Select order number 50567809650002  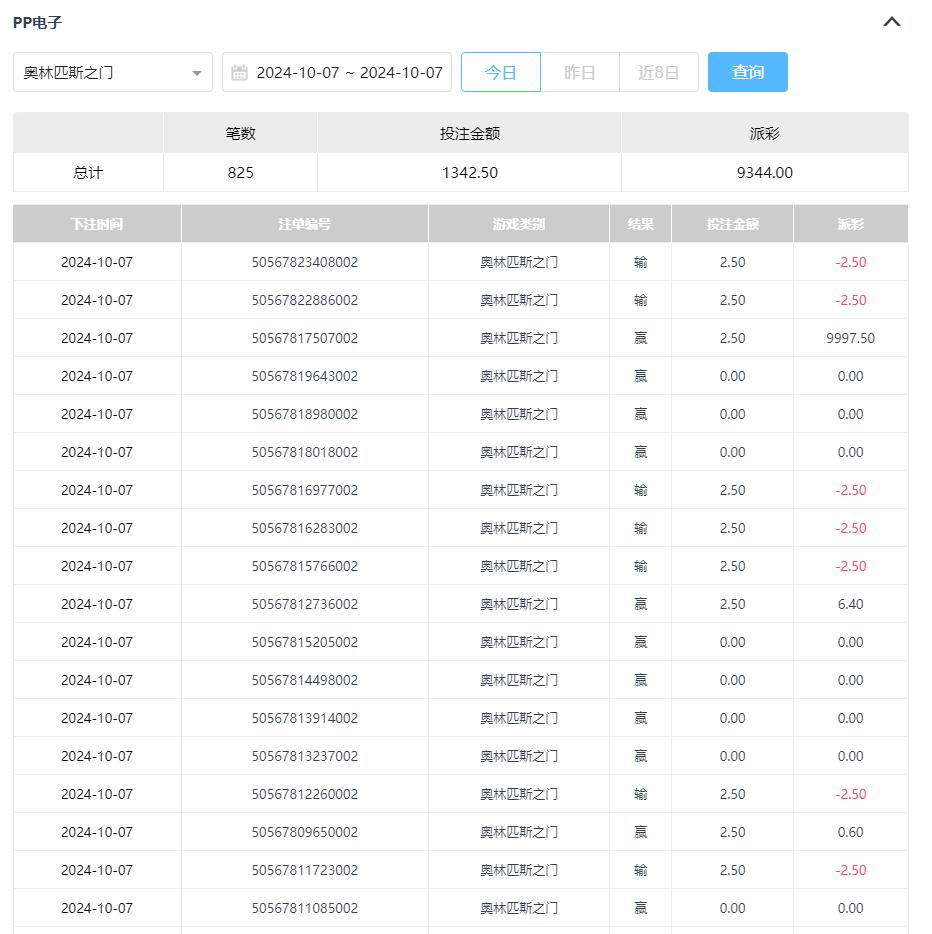(x=304, y=832)
